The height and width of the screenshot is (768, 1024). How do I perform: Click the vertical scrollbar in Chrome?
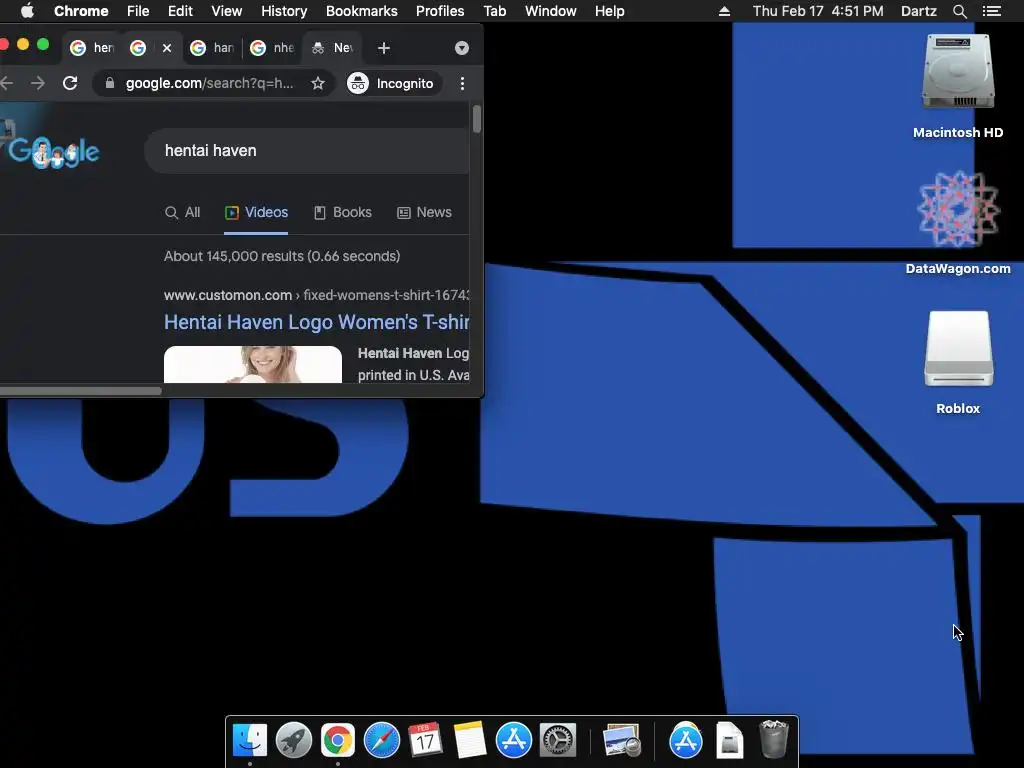coord(477,119)
